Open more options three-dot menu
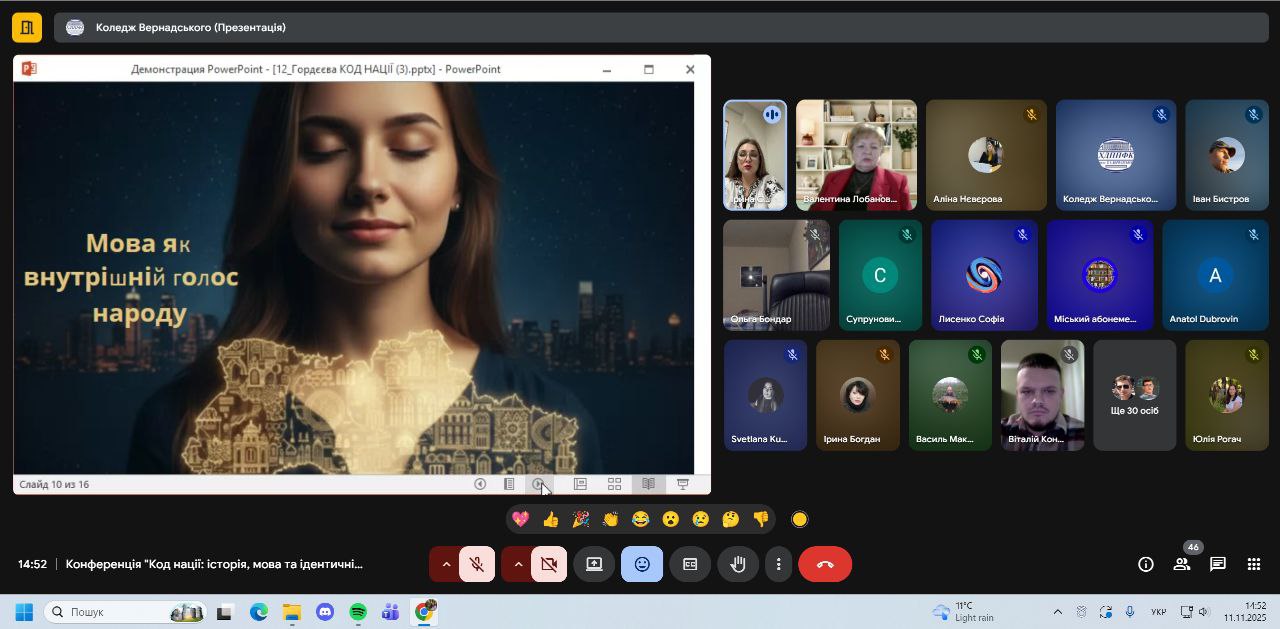This screenshot has width=1280, height=629. [779, 564]
